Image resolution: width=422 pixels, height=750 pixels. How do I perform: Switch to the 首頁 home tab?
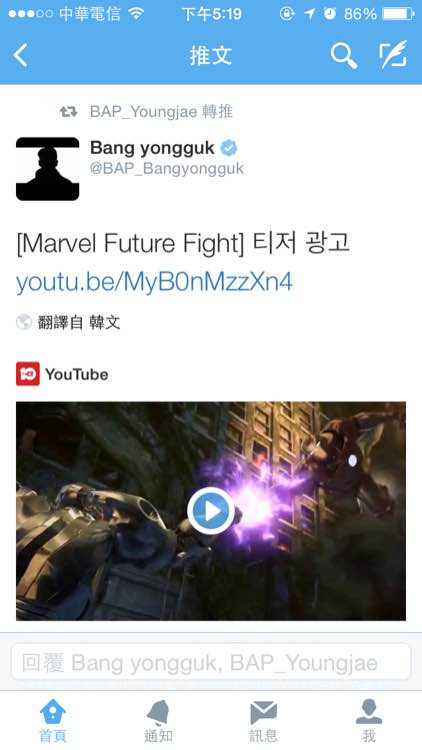53,721
